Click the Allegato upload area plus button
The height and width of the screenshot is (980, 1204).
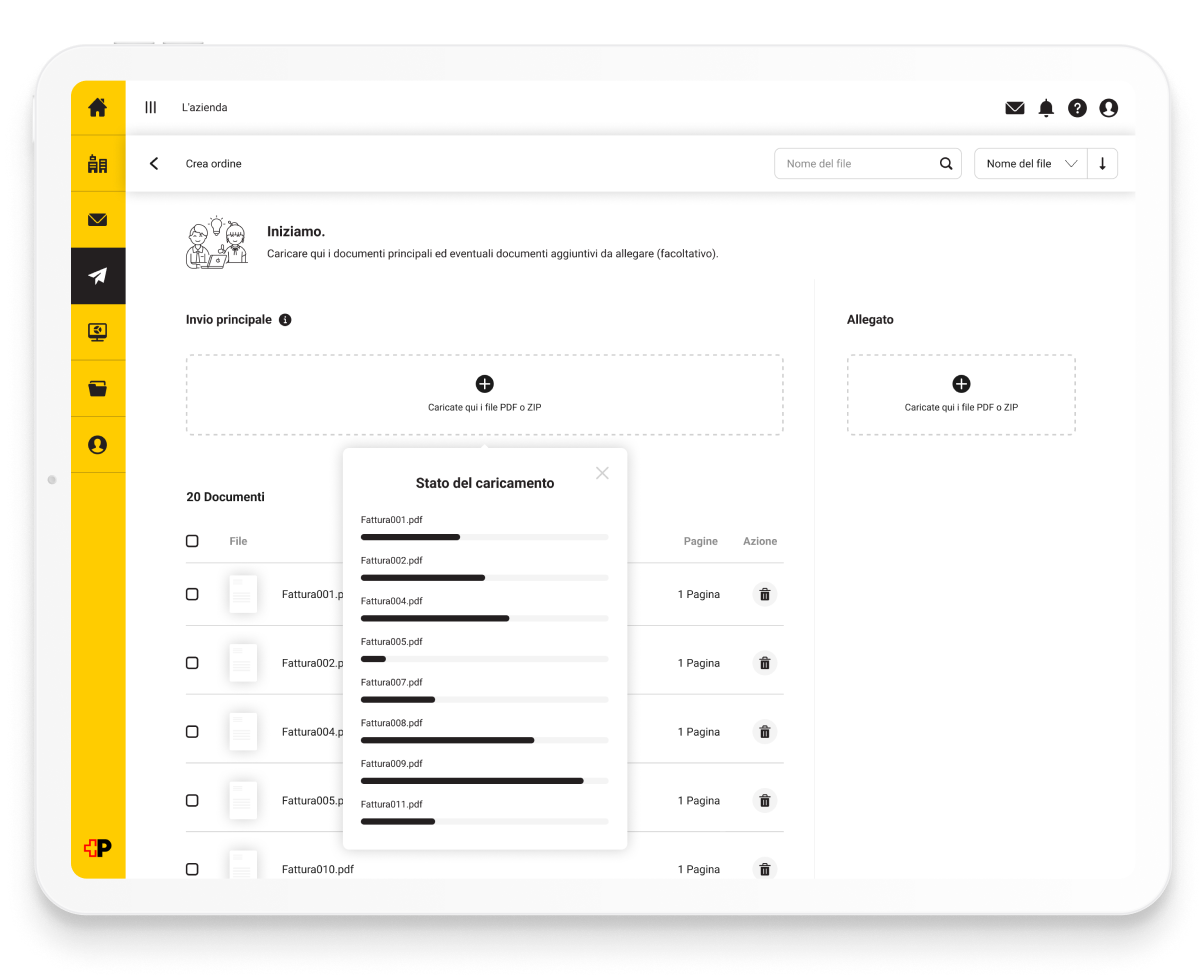pyautogui.click(x=961, y=384)
